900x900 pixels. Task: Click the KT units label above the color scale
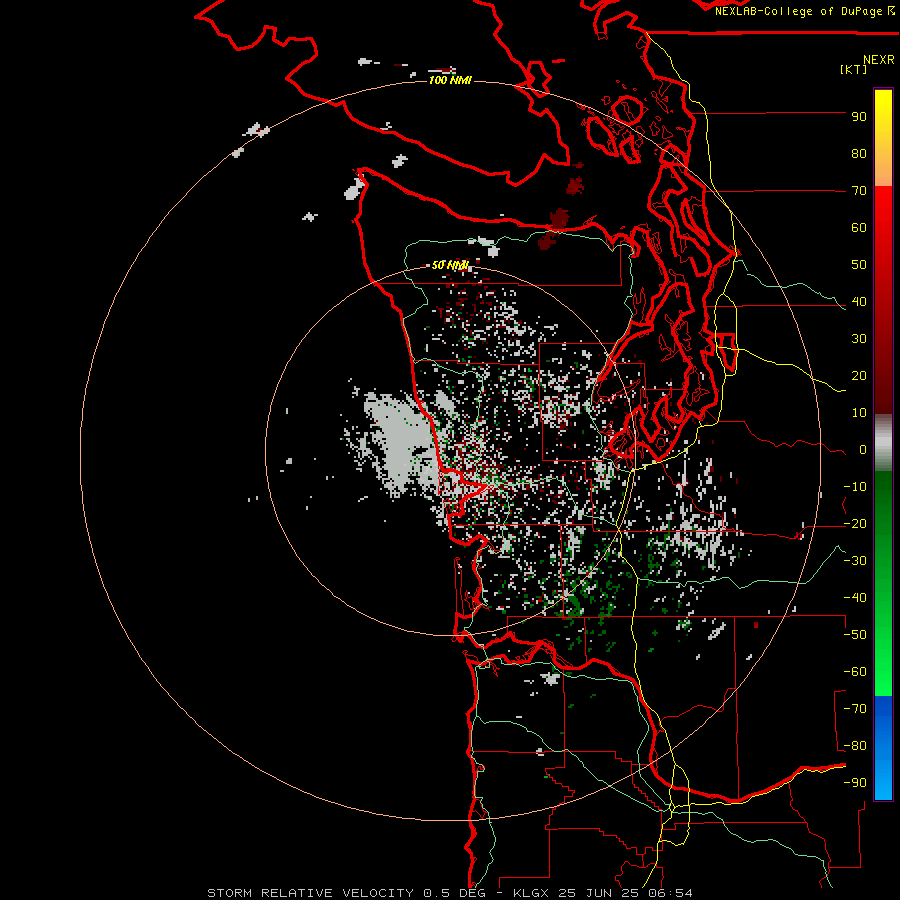click(854, 69)
